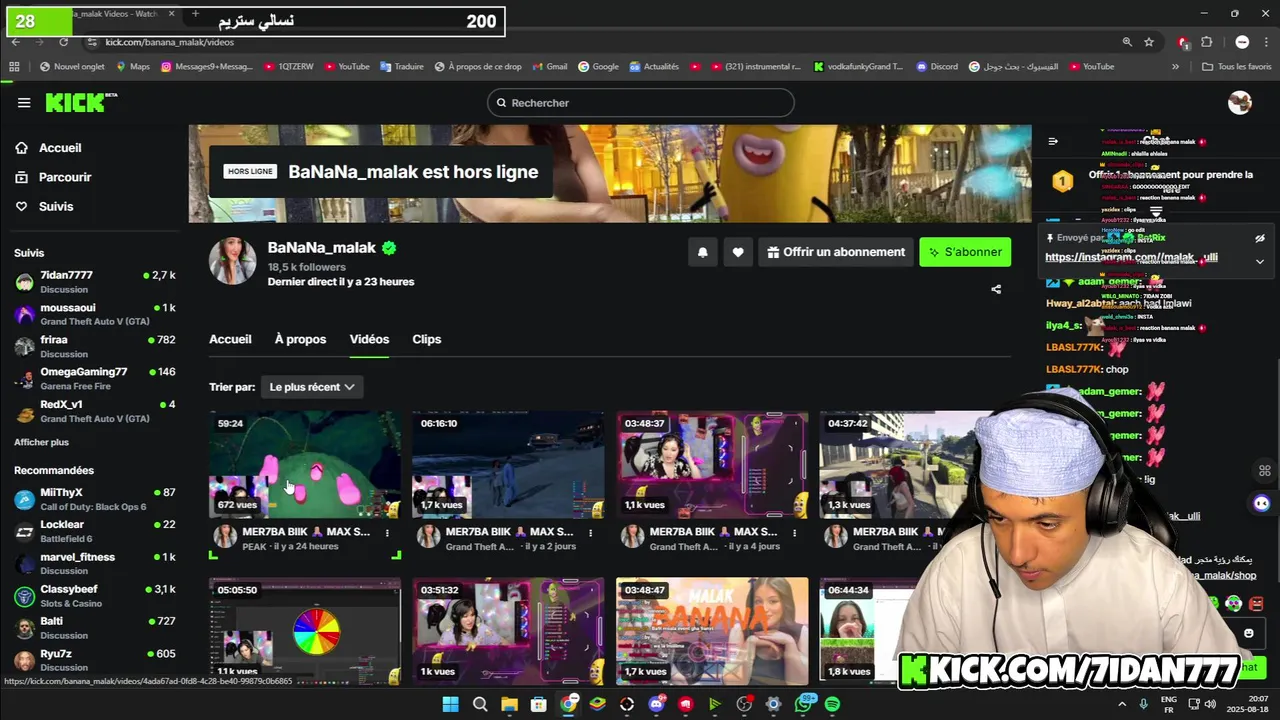The width and height of the screenshot is (1280, 720).
Task: Click the KICK logo
Action: coord(81,102)
